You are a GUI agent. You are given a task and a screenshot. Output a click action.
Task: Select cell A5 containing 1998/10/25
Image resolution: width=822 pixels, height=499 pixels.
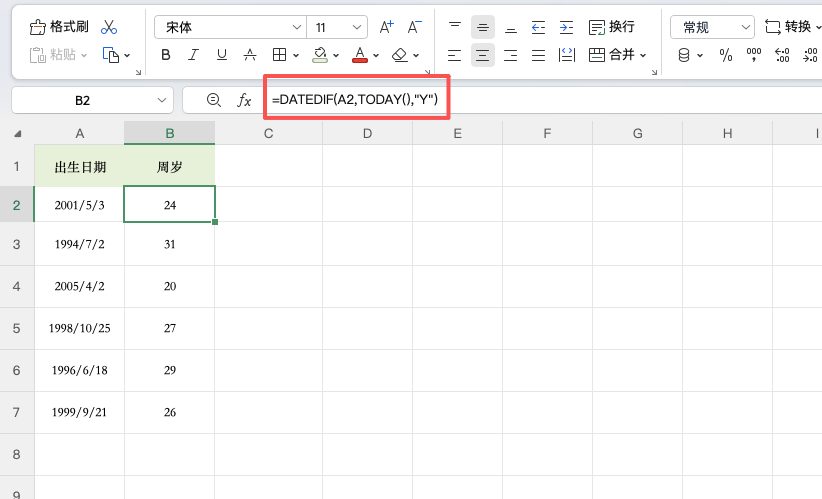tap(79, 327)
